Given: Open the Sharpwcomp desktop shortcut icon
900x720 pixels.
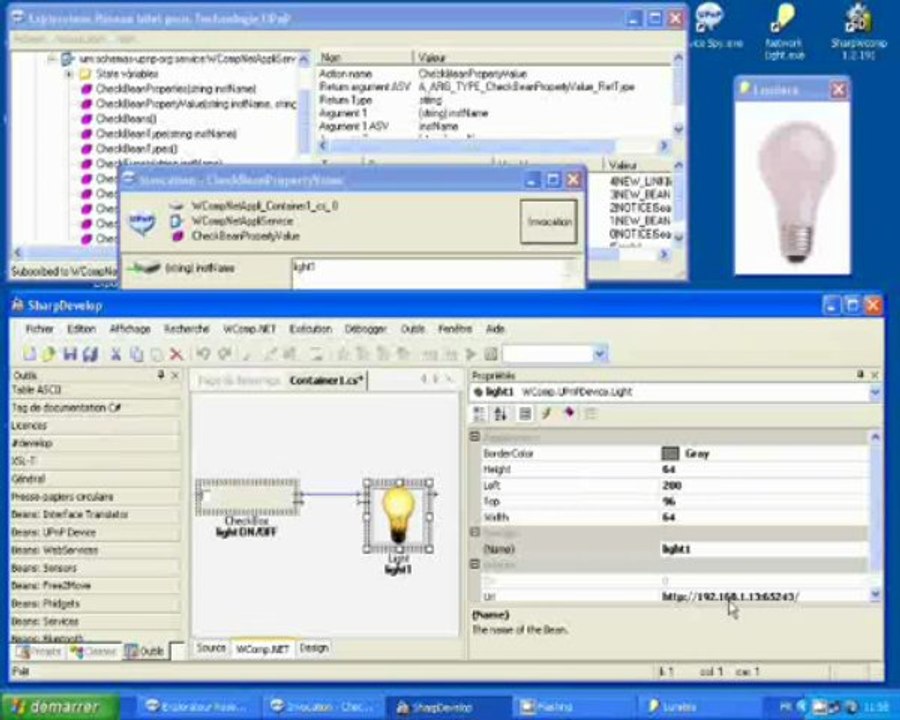Looking at the screenshot, I should (x=859, y=30).
